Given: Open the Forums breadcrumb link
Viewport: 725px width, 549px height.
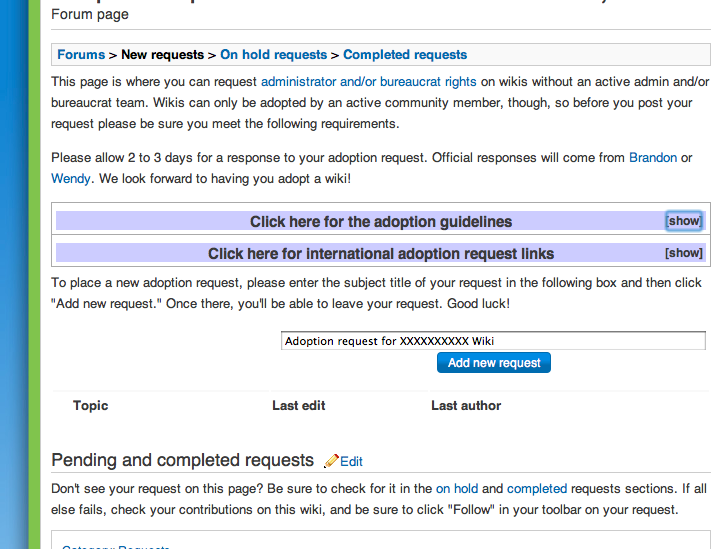Looking at the screenshot, I should pyautogui.click(x=81, y=55).
